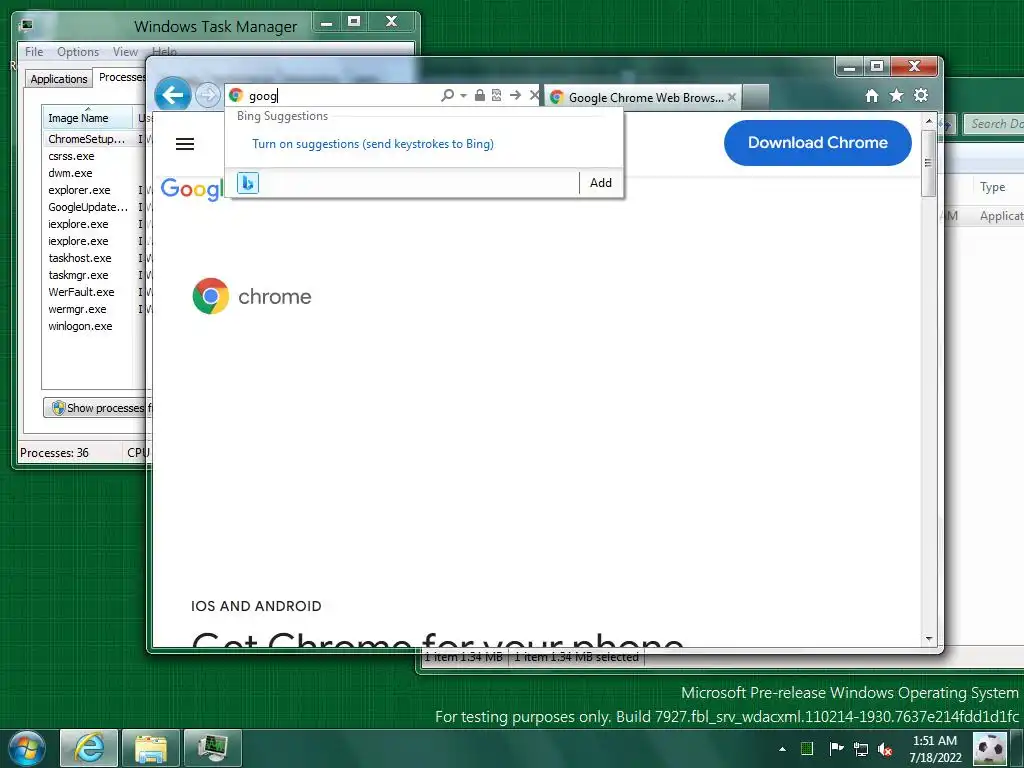Click the Go arrow in address bar
Image resolution: width=1024 pixels, height=768 pixels.
[x=515, y=95]
